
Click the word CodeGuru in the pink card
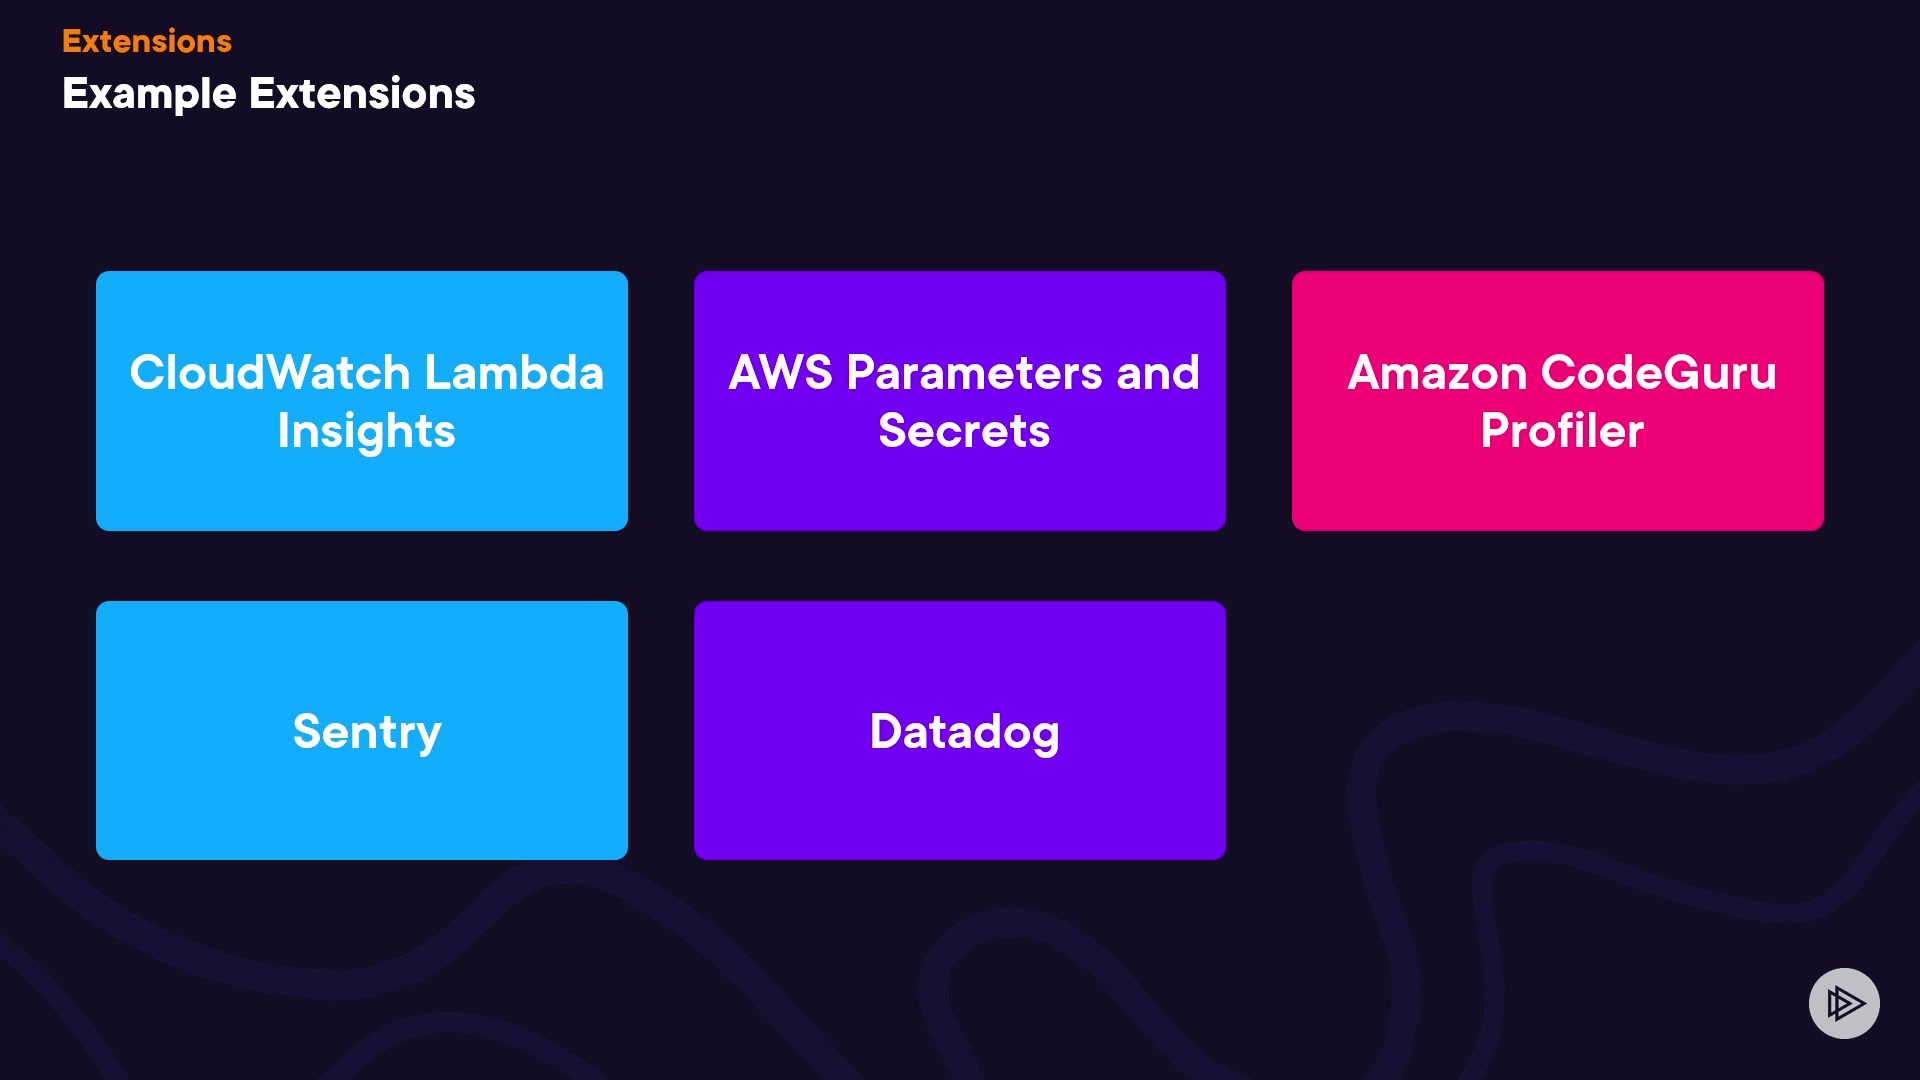point(1658,373)
